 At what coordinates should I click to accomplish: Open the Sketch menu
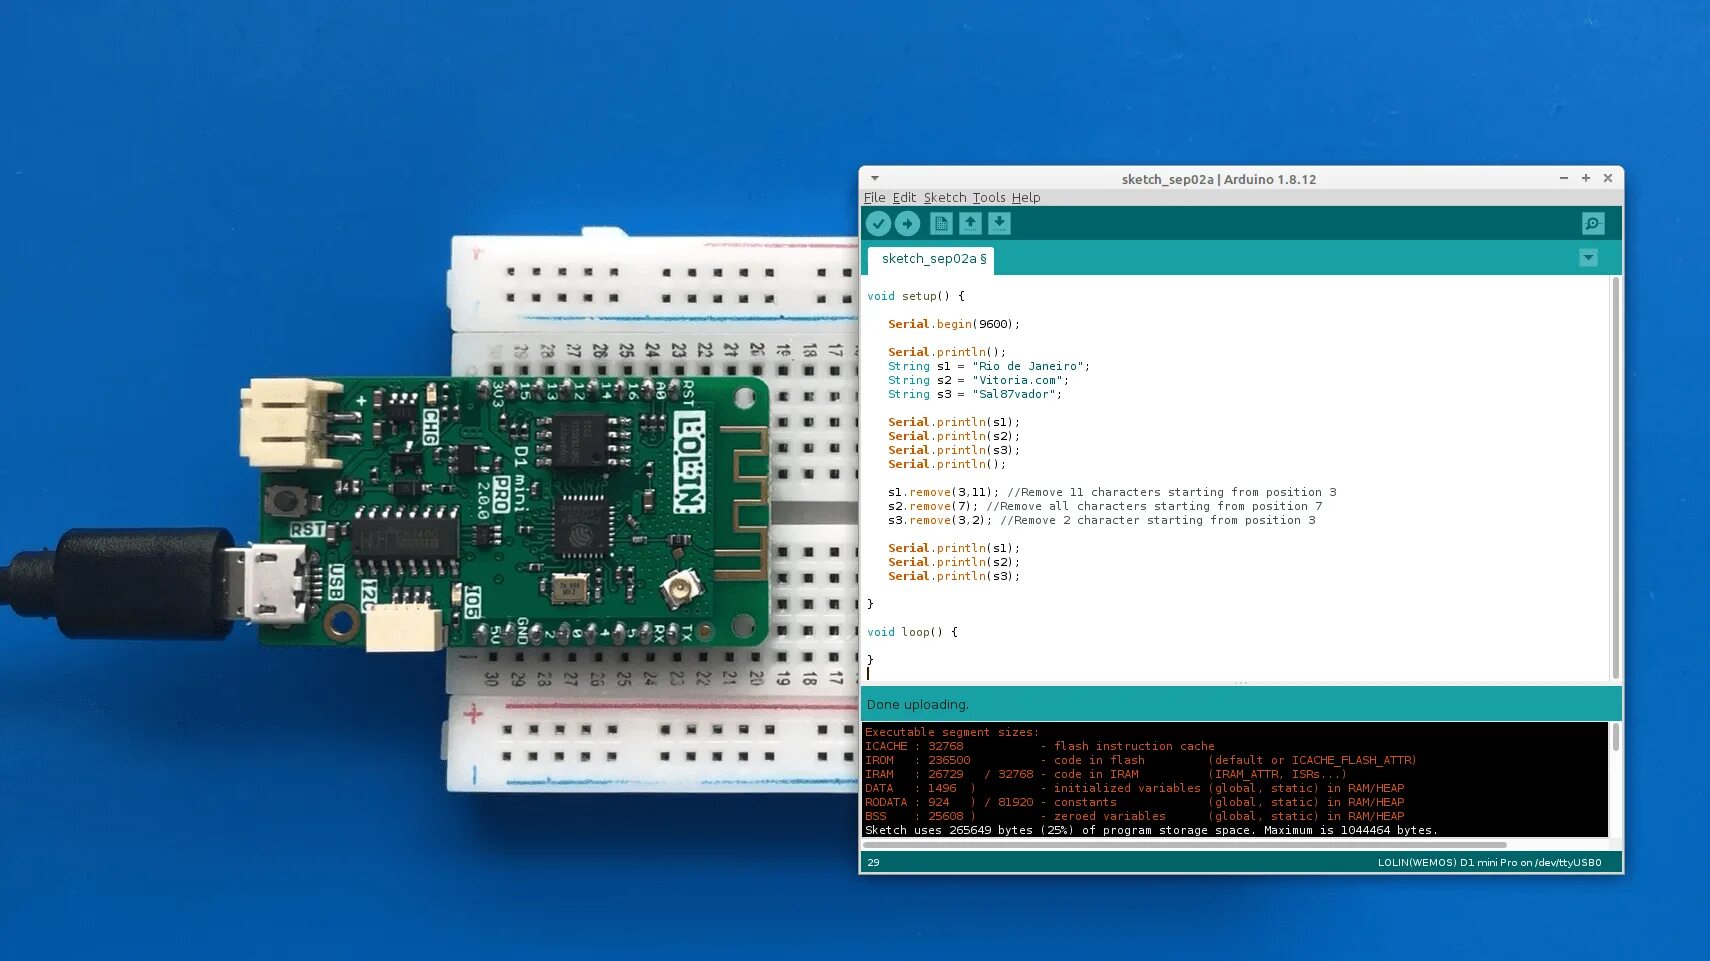[x=945, y=198]
